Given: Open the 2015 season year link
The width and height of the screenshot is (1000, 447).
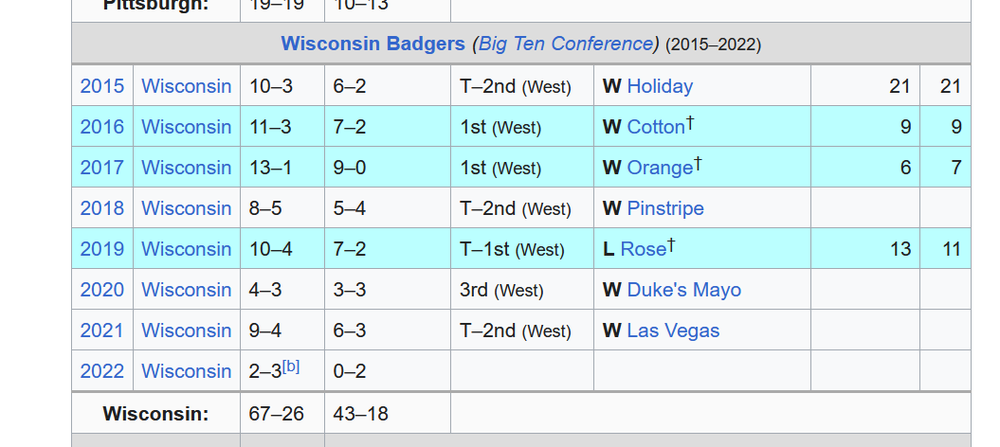Looking at the screenshot, I should click(102, 86).
